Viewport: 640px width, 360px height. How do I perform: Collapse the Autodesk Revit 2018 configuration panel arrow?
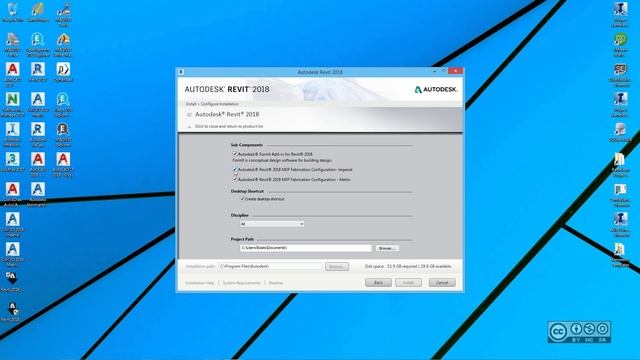pos(189,127)
